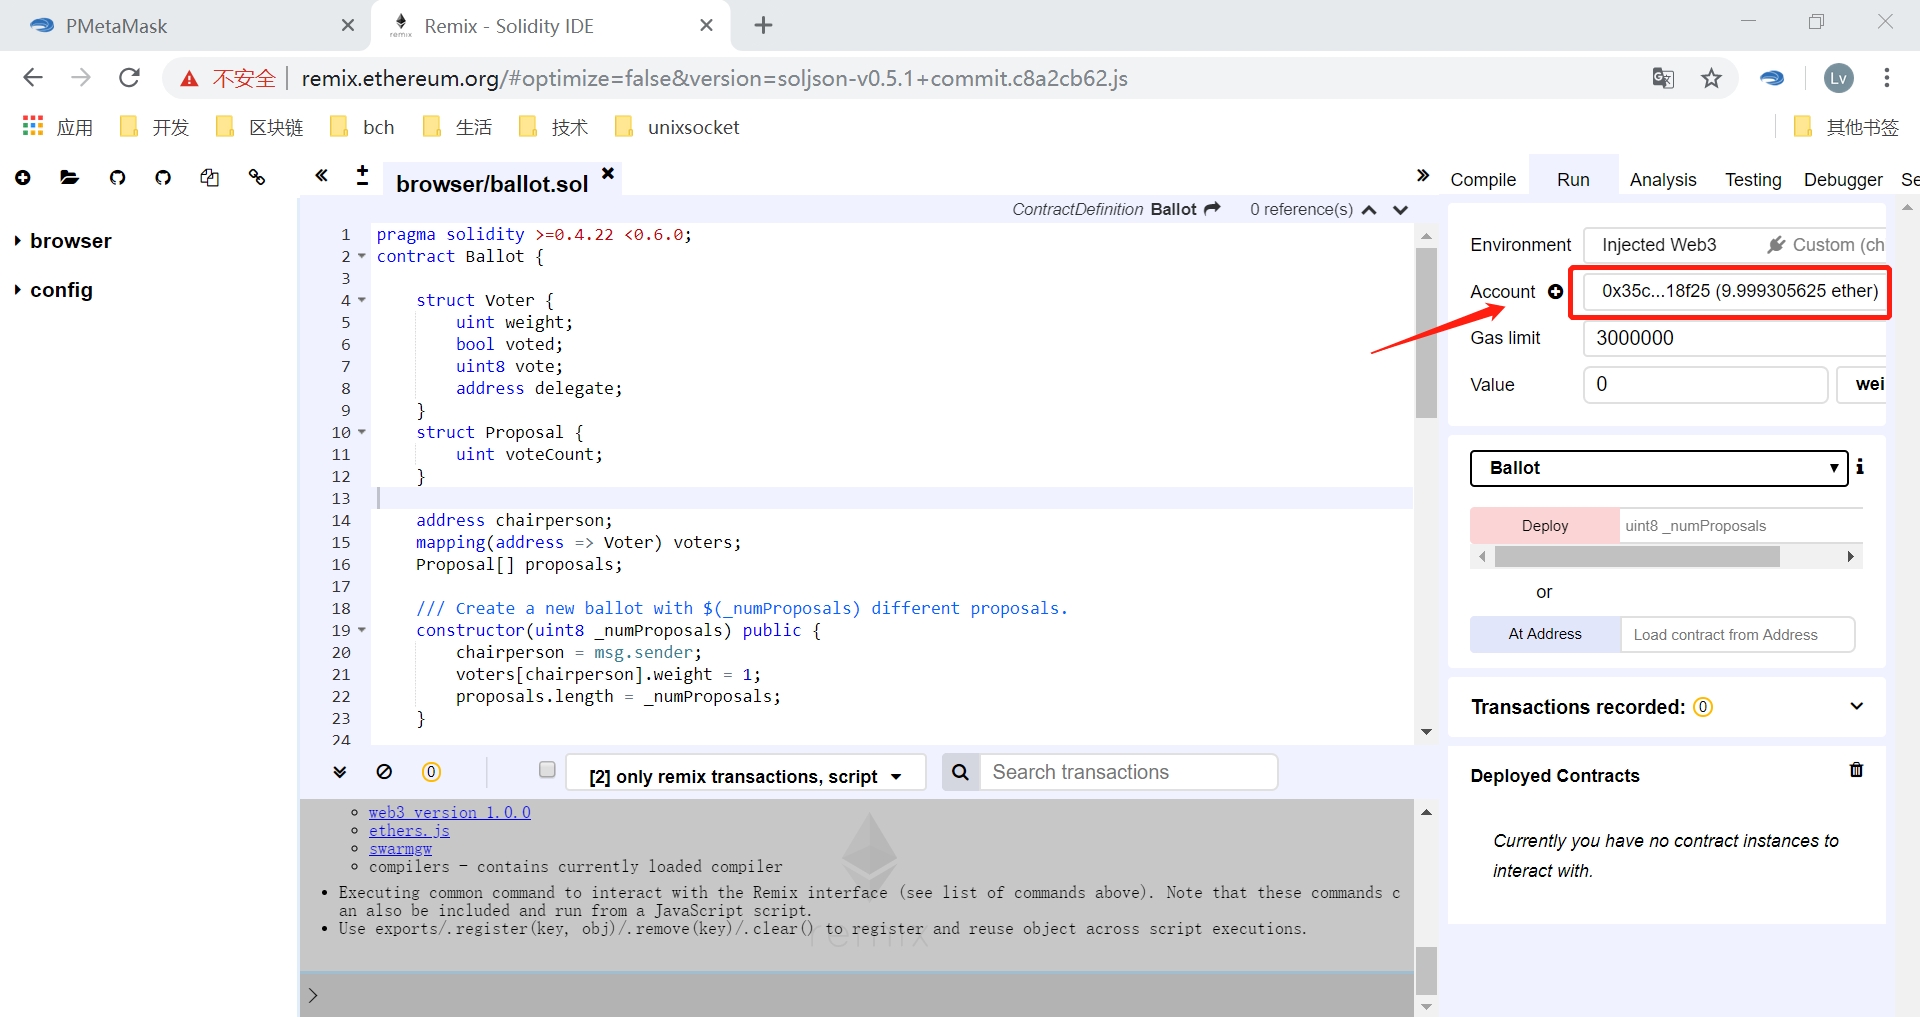Click the horizontal scrollbar under Deploy
Viewport: 1920px width, 1017px height.
click(1636, 557)
